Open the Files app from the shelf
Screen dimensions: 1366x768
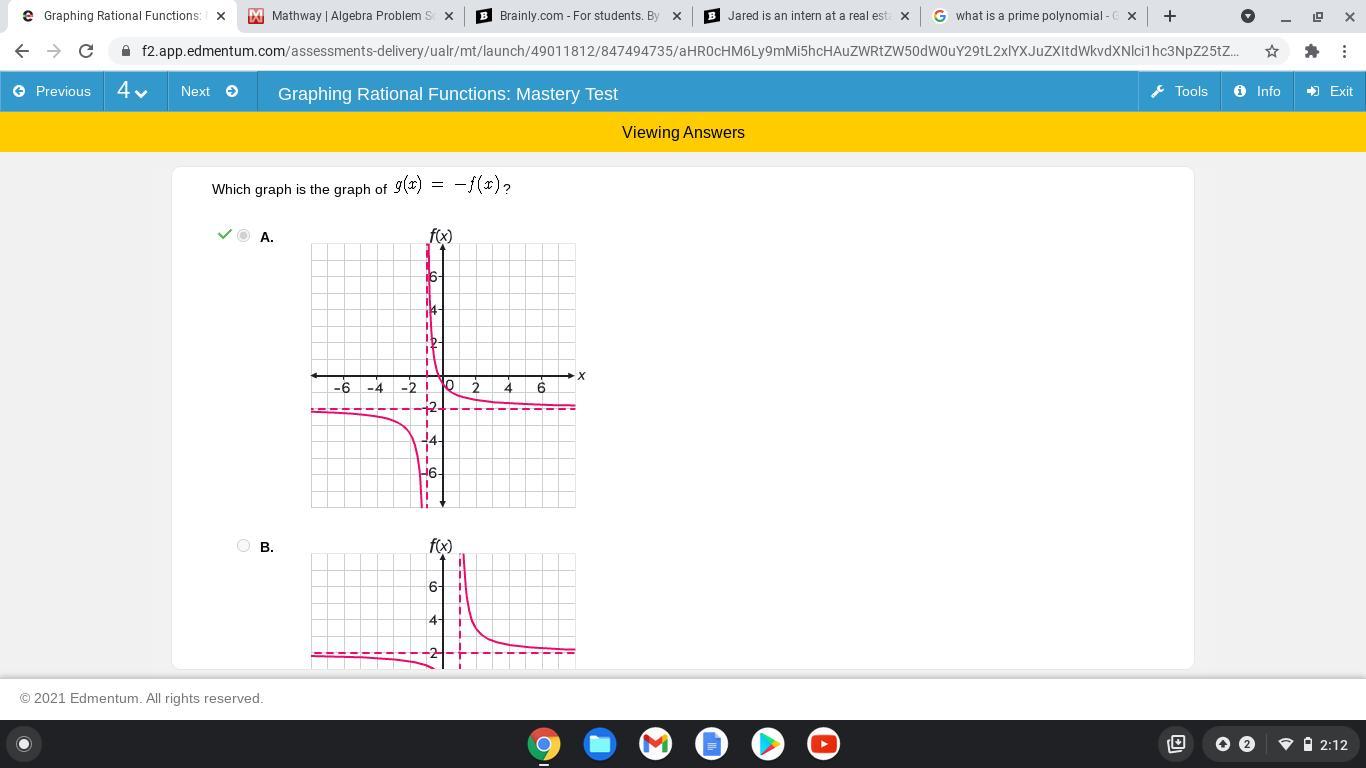pos(600,744)
